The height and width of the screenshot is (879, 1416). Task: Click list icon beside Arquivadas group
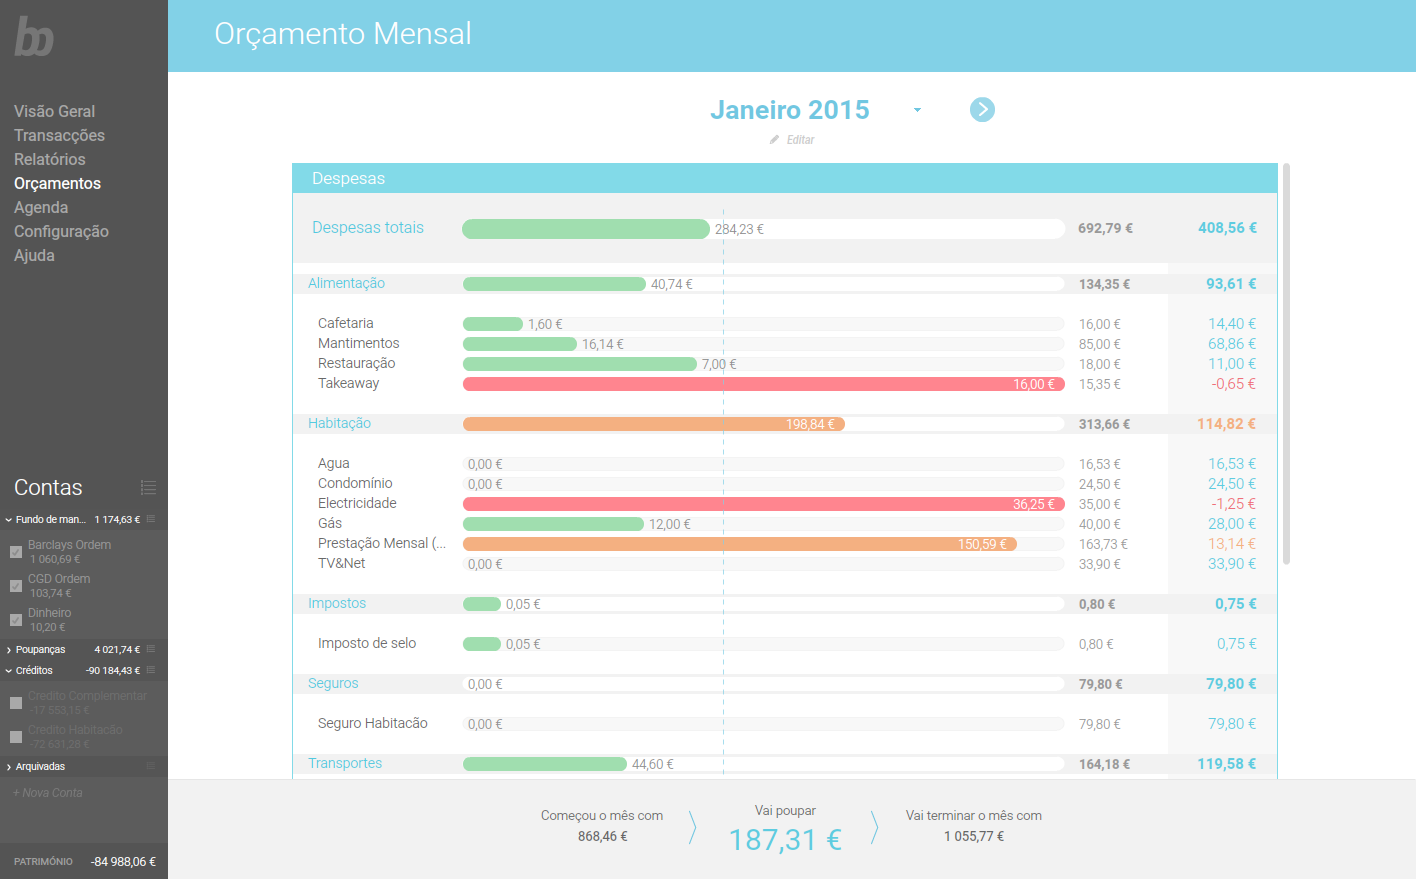pyautogui.click(x=151, y=766)
